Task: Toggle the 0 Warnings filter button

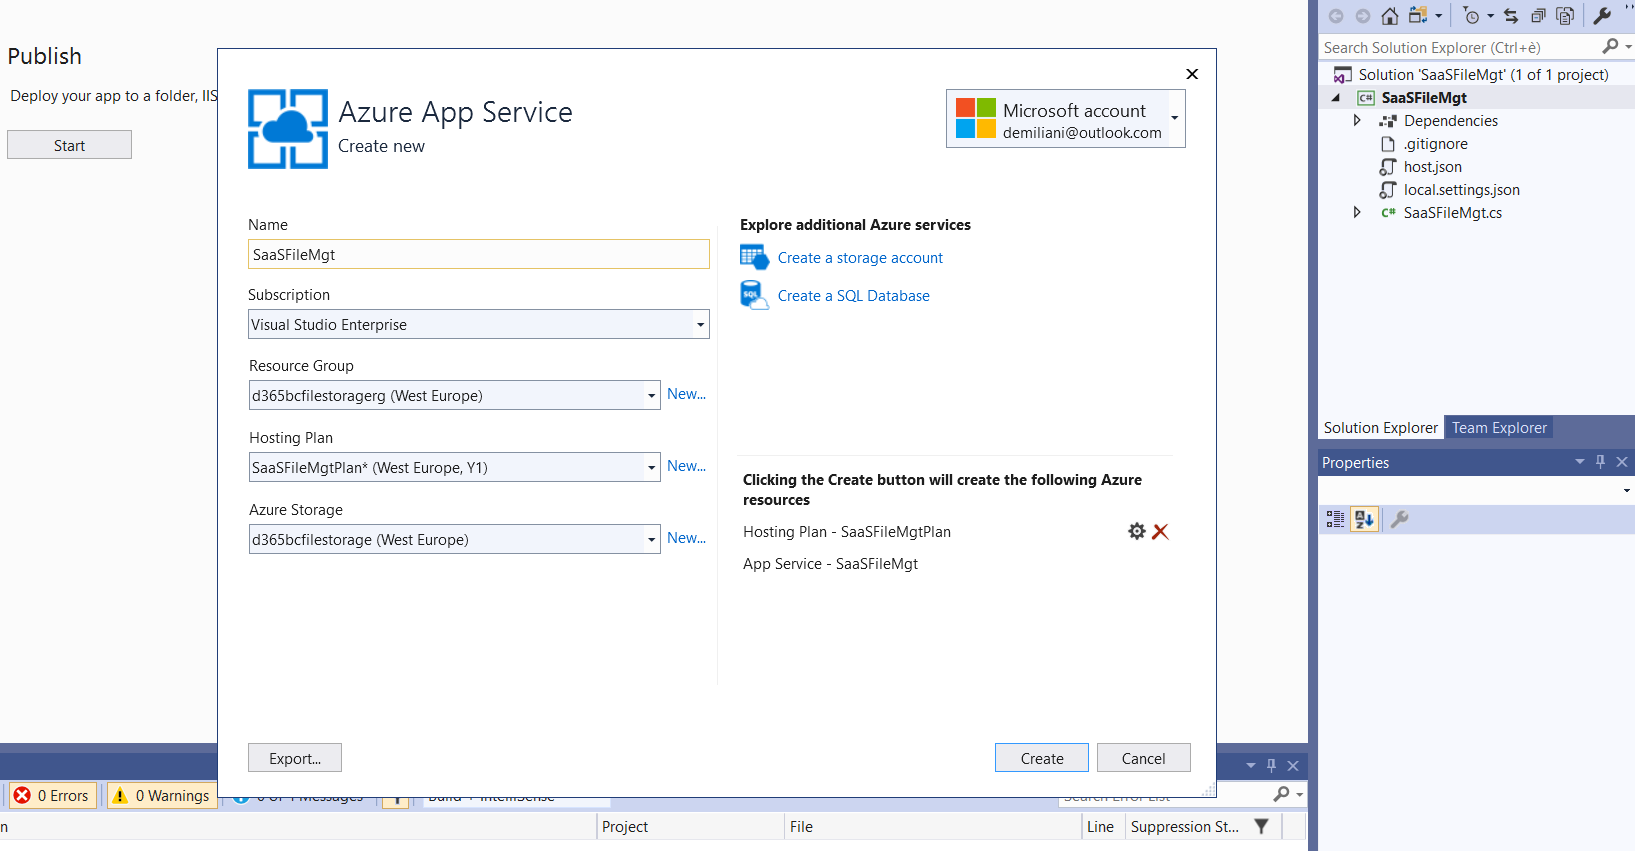Action: [x=162, y=795]
